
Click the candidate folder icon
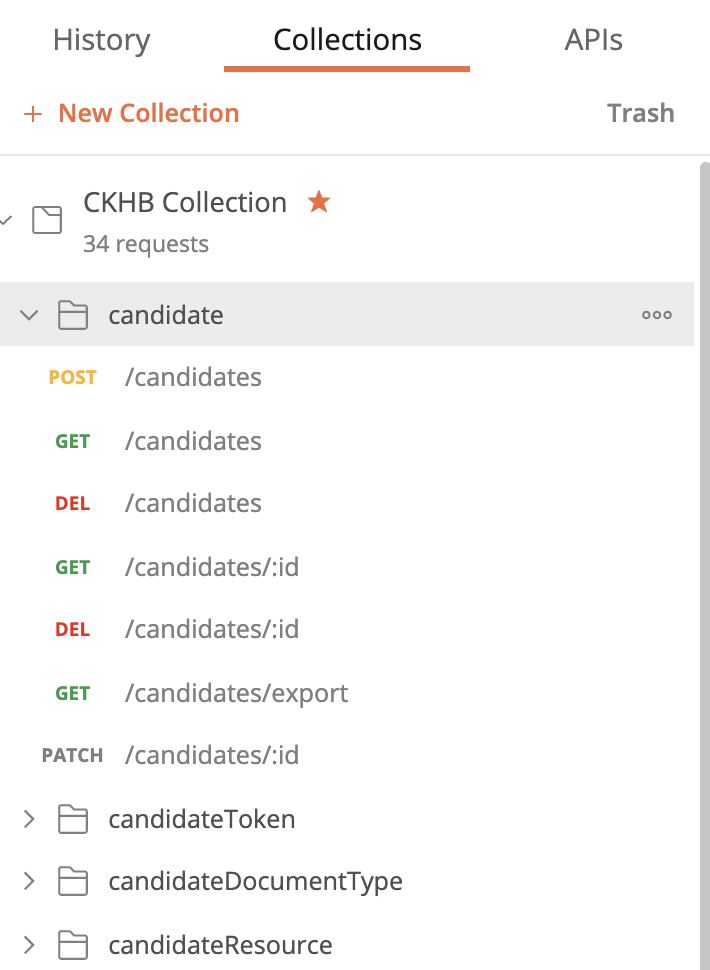[74, 314]
